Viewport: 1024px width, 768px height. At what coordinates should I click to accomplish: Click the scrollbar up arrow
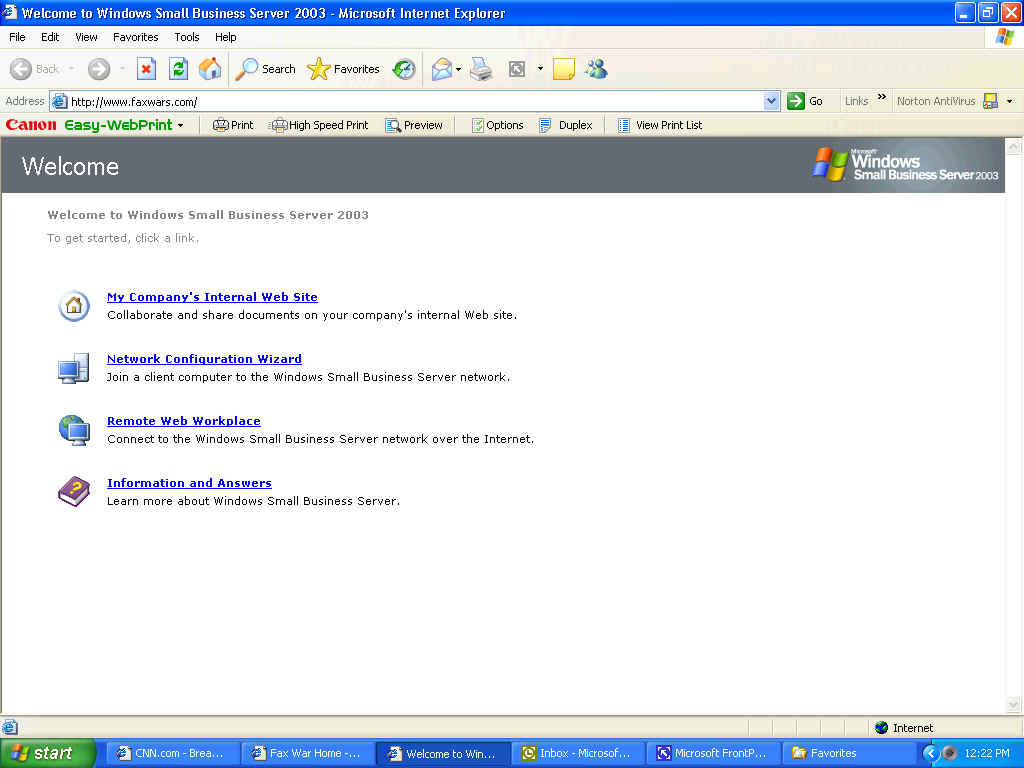point(1014,147)
